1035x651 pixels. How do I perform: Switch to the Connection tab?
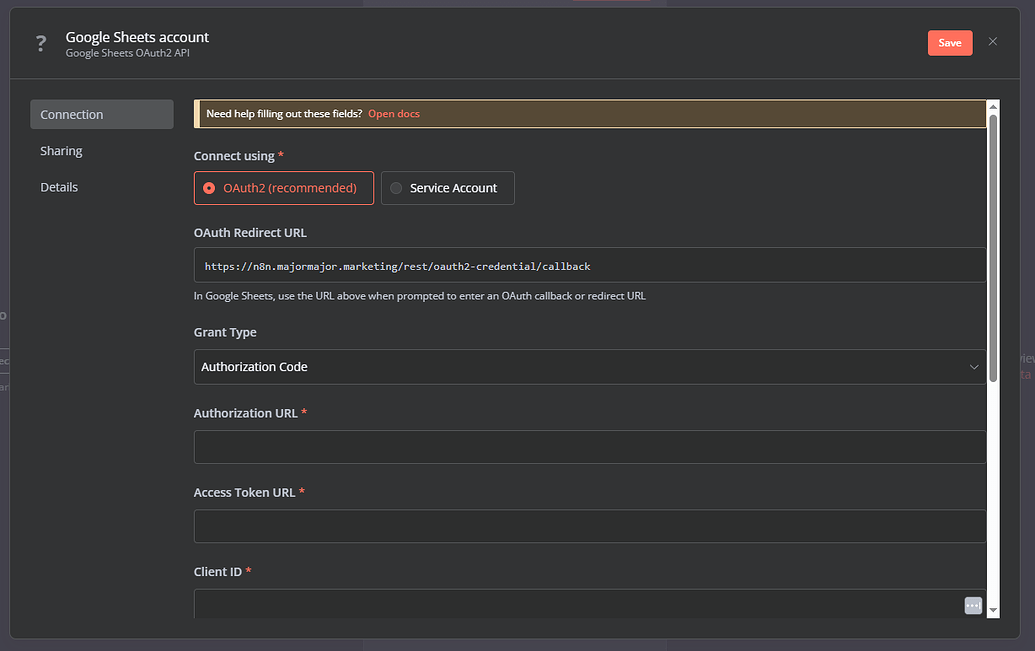[101, 115]
